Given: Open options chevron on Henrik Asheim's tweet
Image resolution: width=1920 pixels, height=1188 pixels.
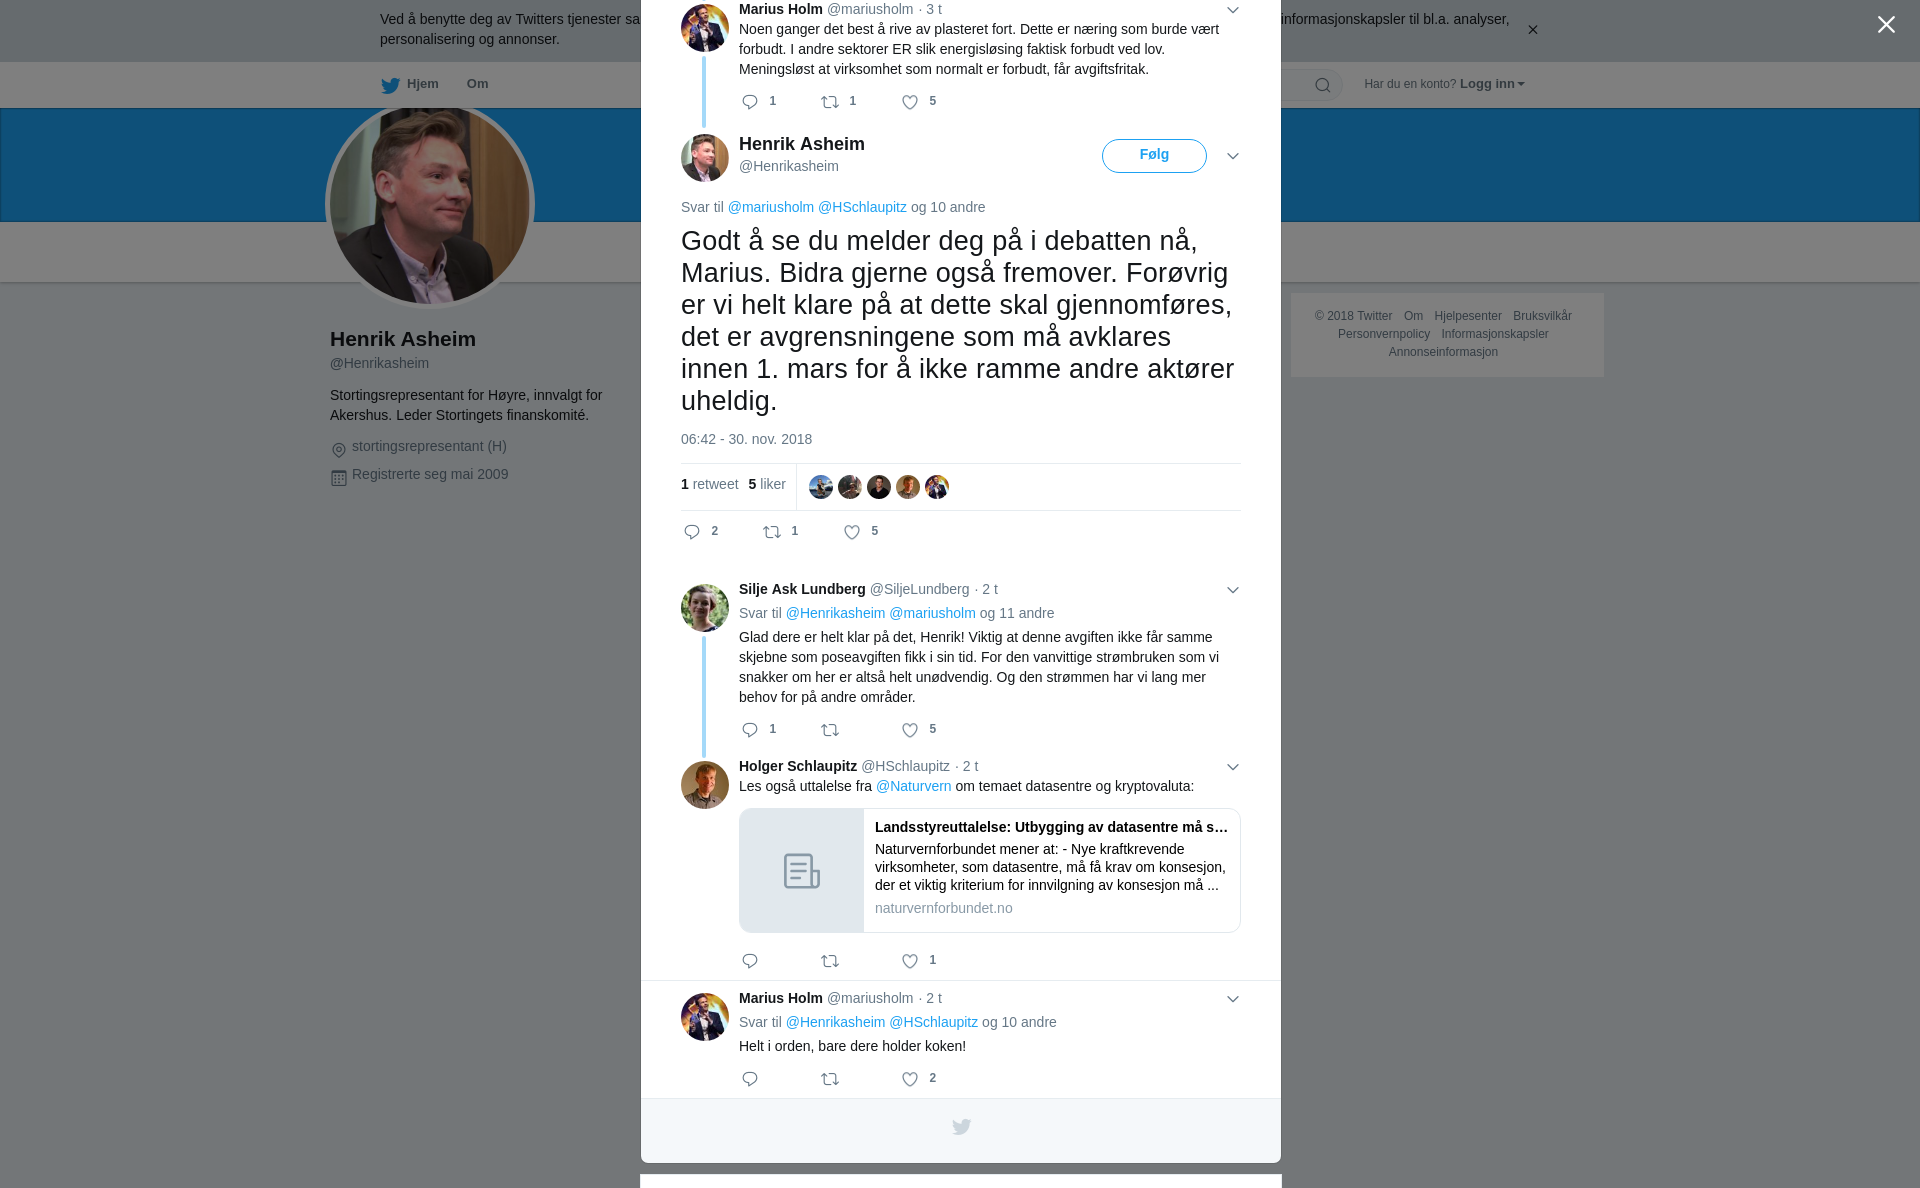Looking at the screenshot, I should click(x=1233, y=156).
